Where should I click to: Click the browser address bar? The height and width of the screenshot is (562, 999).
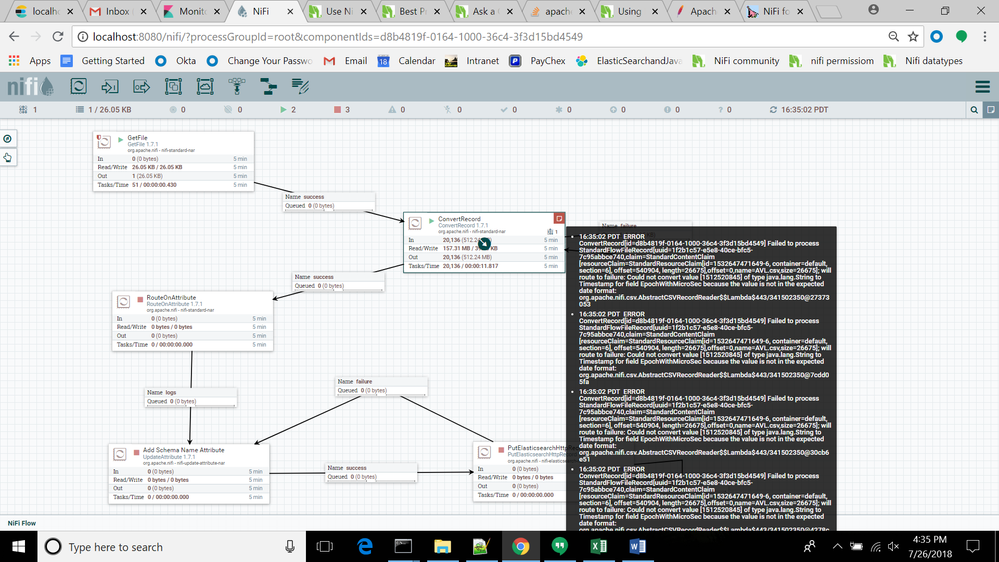pos(480,36)
